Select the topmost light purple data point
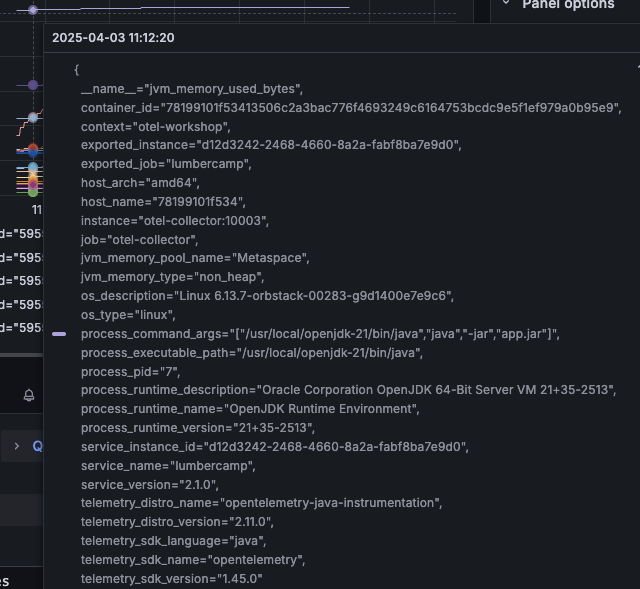Image resolution: width=640 pixels, height=589 pixels. click(x=33, y=10)
